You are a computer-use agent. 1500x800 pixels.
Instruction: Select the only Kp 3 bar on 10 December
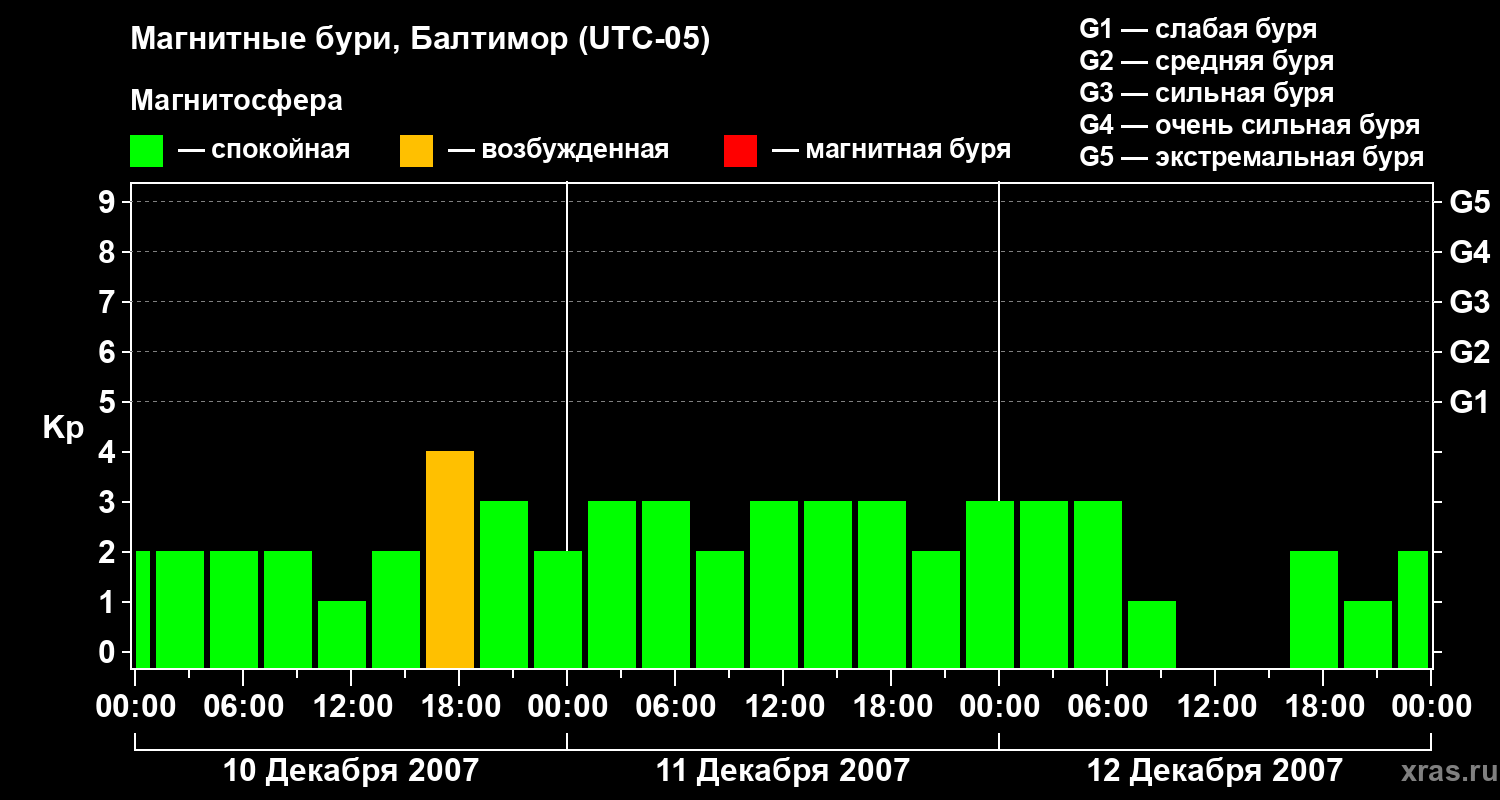pos(504,585)
